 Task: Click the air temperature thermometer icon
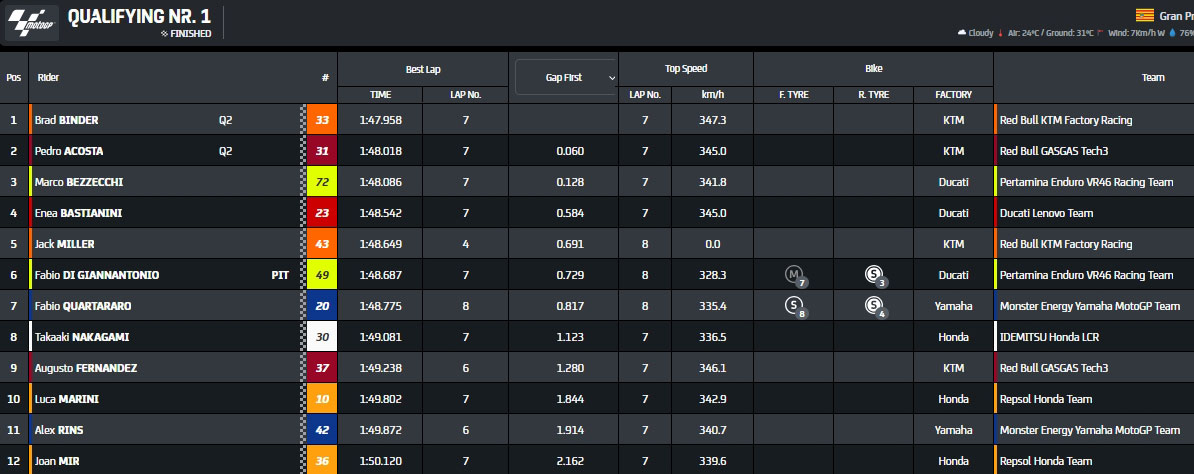(x=1000, y=33)
